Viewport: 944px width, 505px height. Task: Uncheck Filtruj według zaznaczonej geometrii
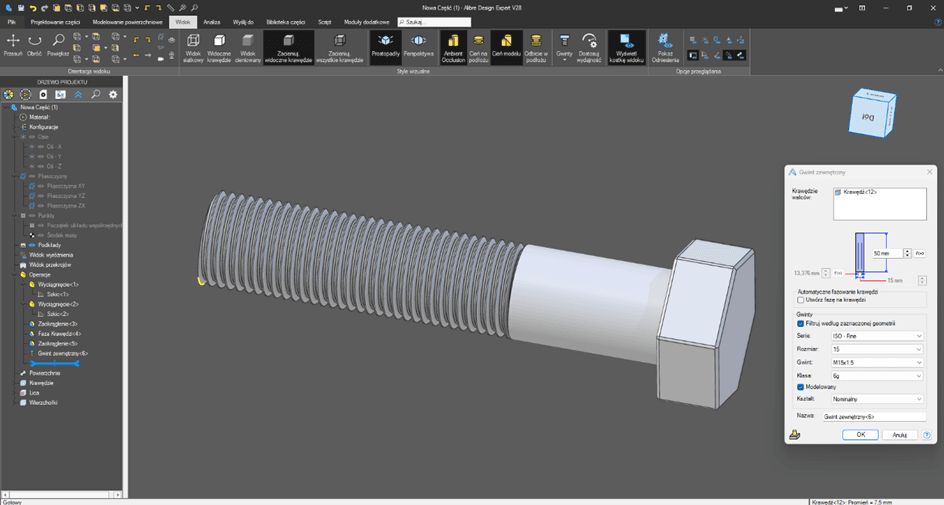pyautogui.click(x=801, y=324)
